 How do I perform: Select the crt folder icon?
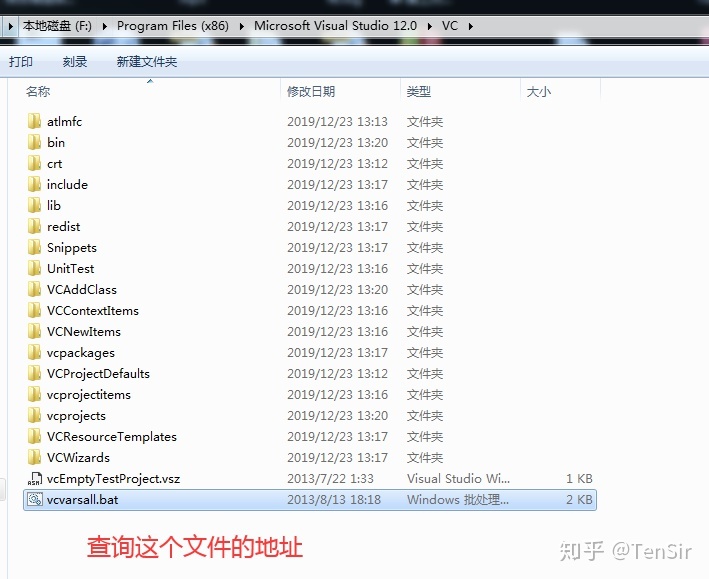coord(34,163)
